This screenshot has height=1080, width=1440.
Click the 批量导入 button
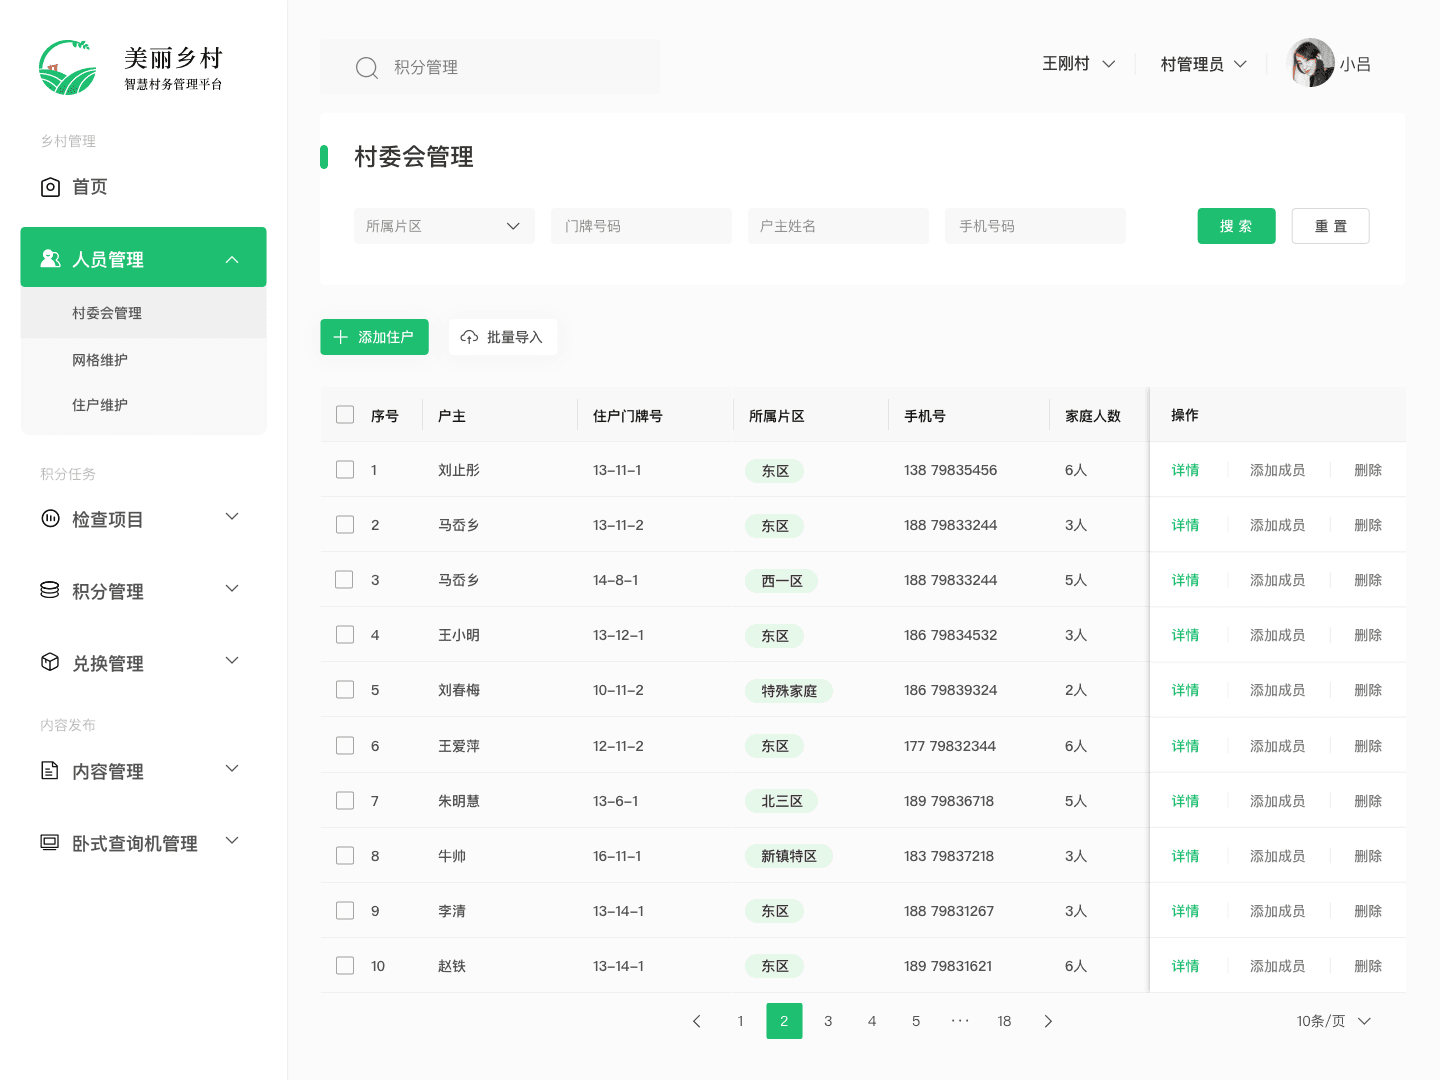(x=503, y=337)
